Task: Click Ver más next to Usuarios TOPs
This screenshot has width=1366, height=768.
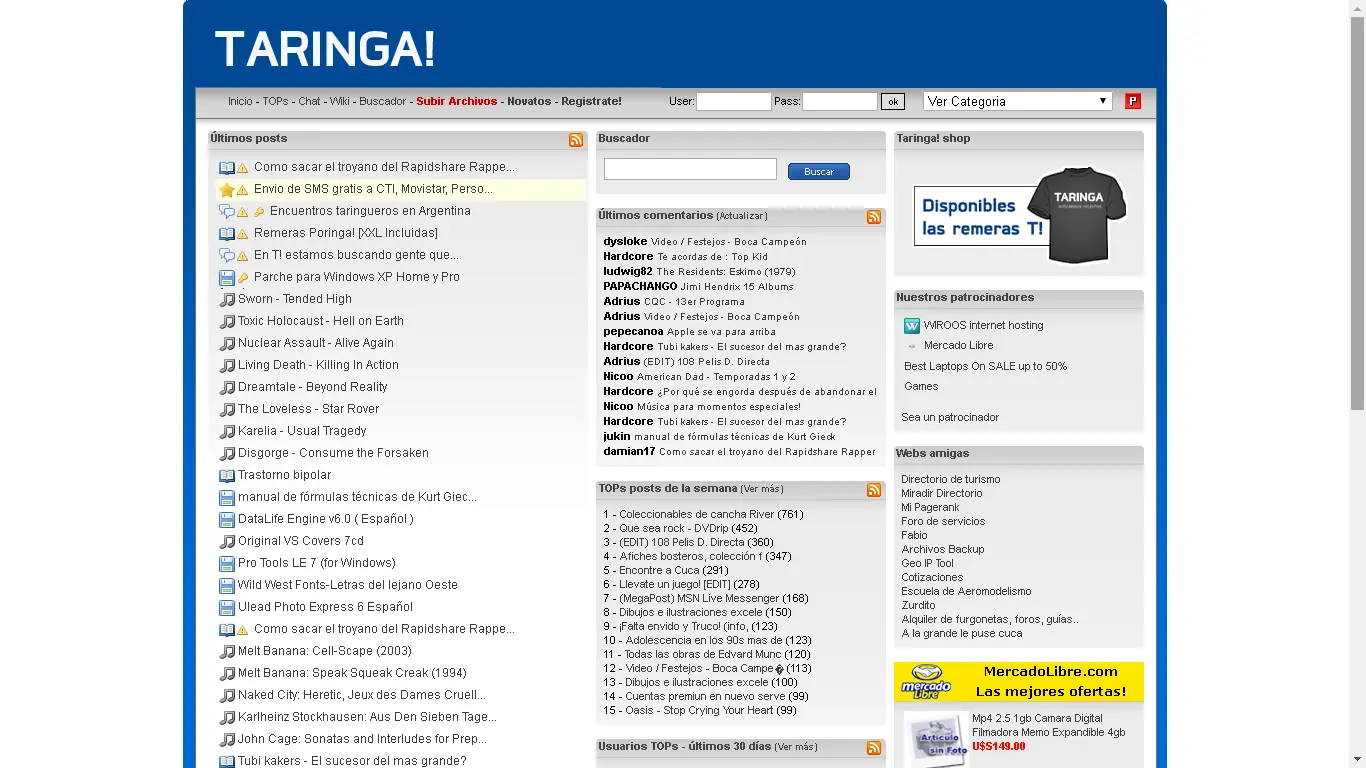Action: 796,747
